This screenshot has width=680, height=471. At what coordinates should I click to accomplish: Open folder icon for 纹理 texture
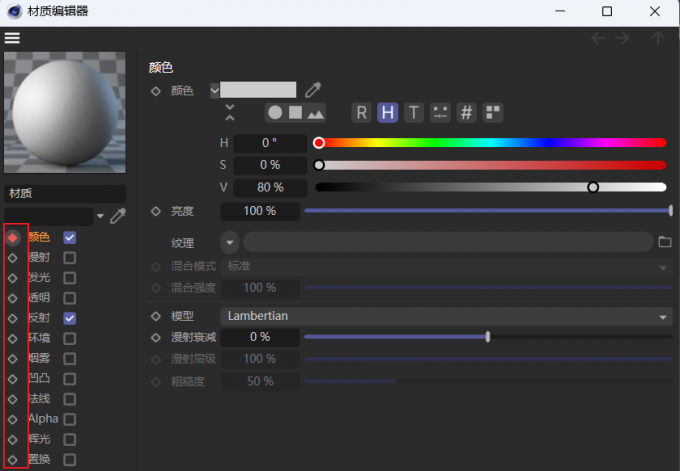tap(664, 242)
